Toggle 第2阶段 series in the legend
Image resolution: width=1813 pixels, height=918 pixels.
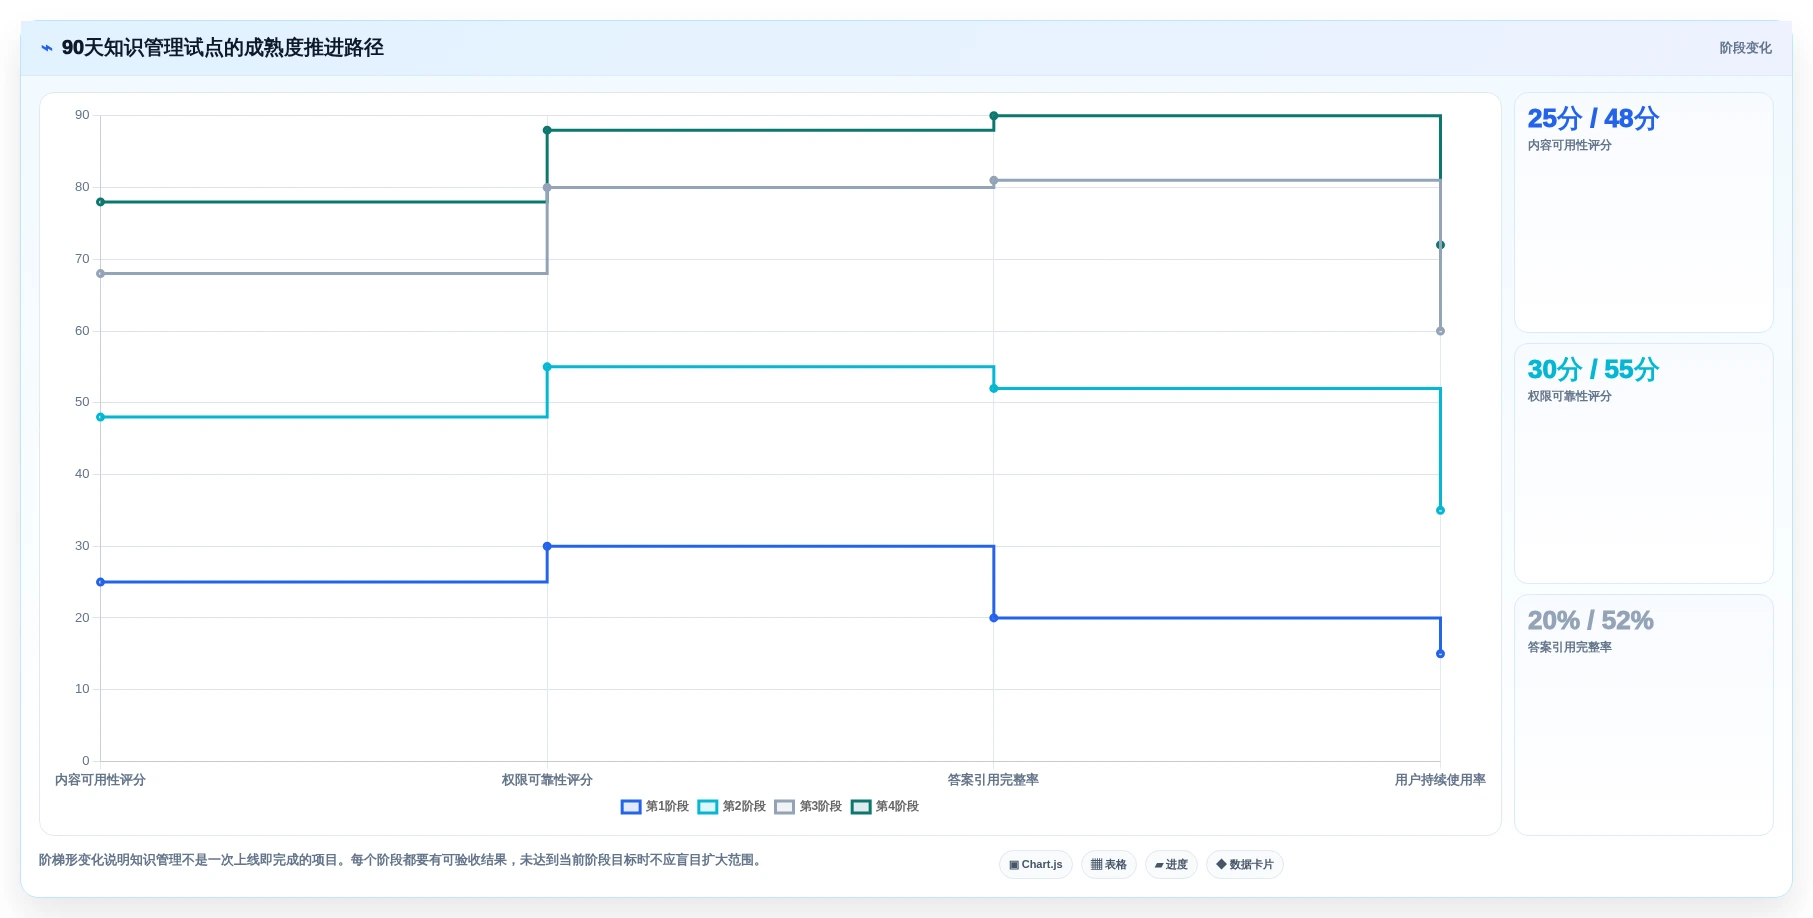click(x=732, y=806)
